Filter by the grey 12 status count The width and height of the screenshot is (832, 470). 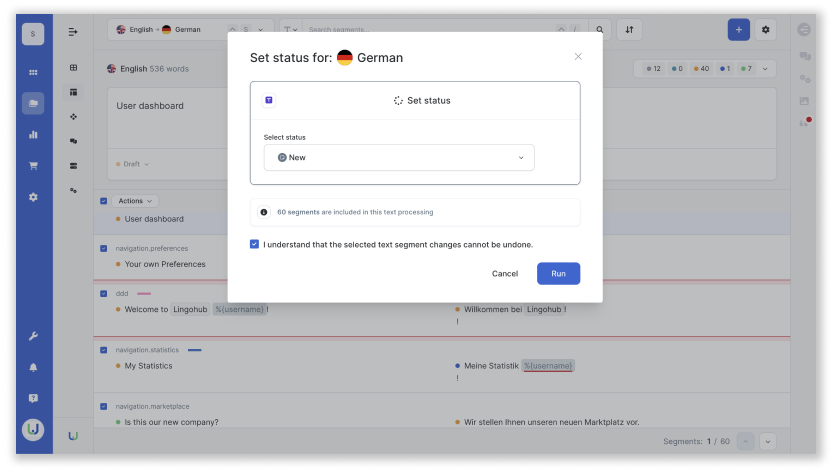[653, 68]
